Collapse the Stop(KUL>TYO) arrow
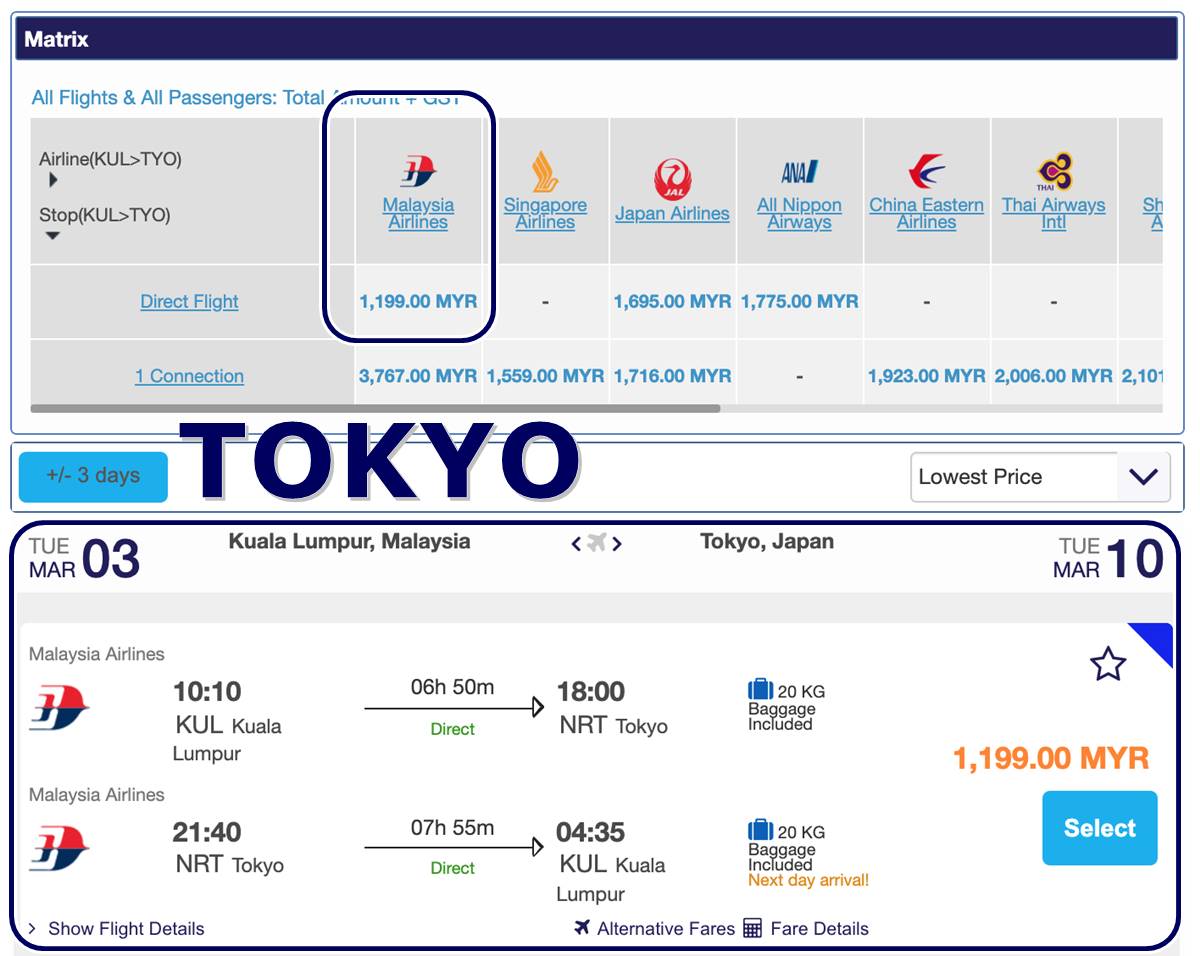Screen dimensions: 1200x956 coord(53,235)
